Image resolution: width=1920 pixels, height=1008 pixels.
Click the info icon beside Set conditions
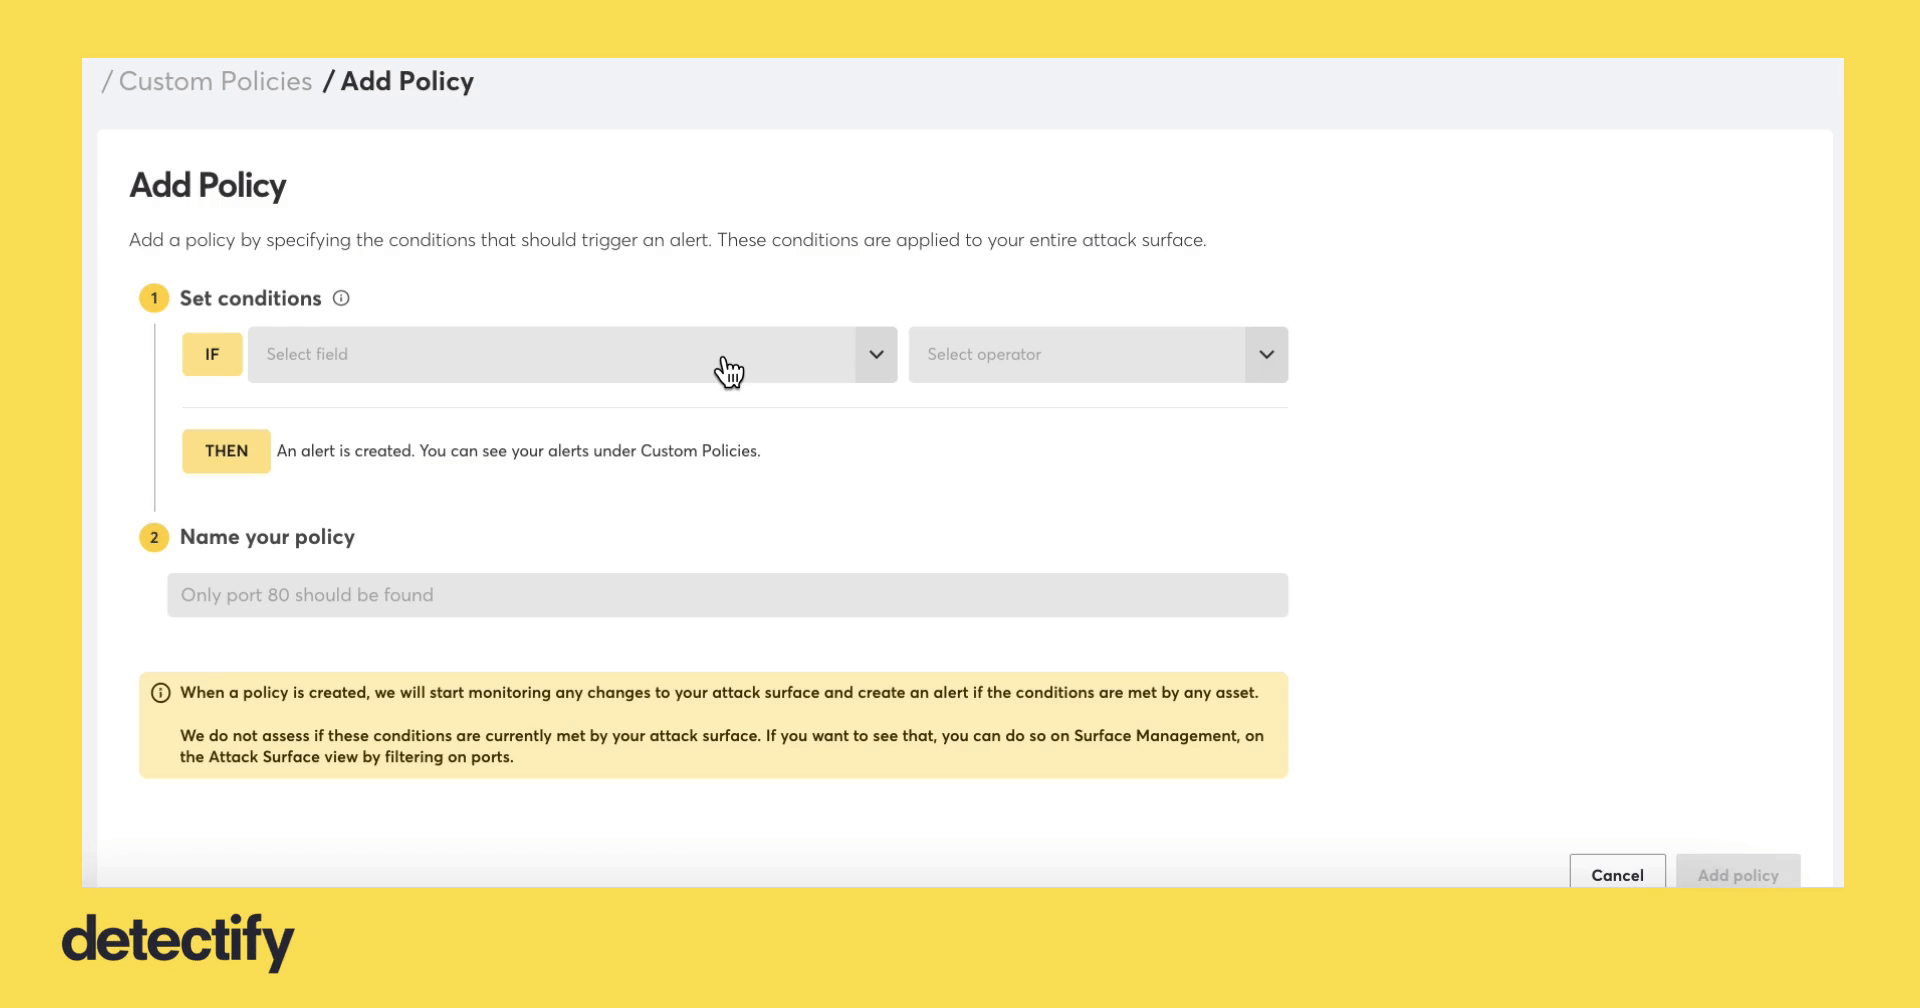click(341, 298)
